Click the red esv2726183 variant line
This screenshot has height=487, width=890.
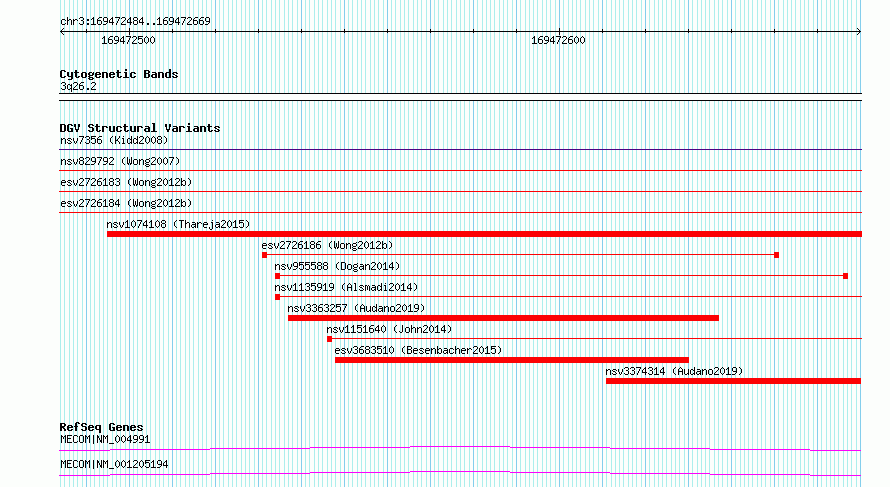[460, 192]
